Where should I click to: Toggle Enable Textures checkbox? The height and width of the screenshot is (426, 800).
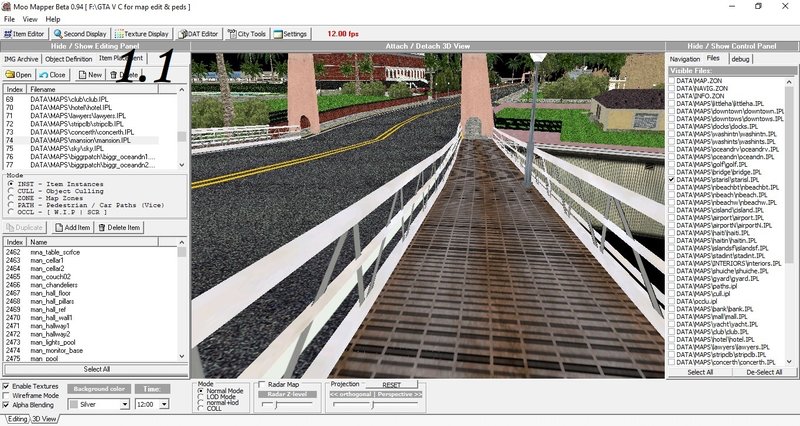tap(6, 386)
